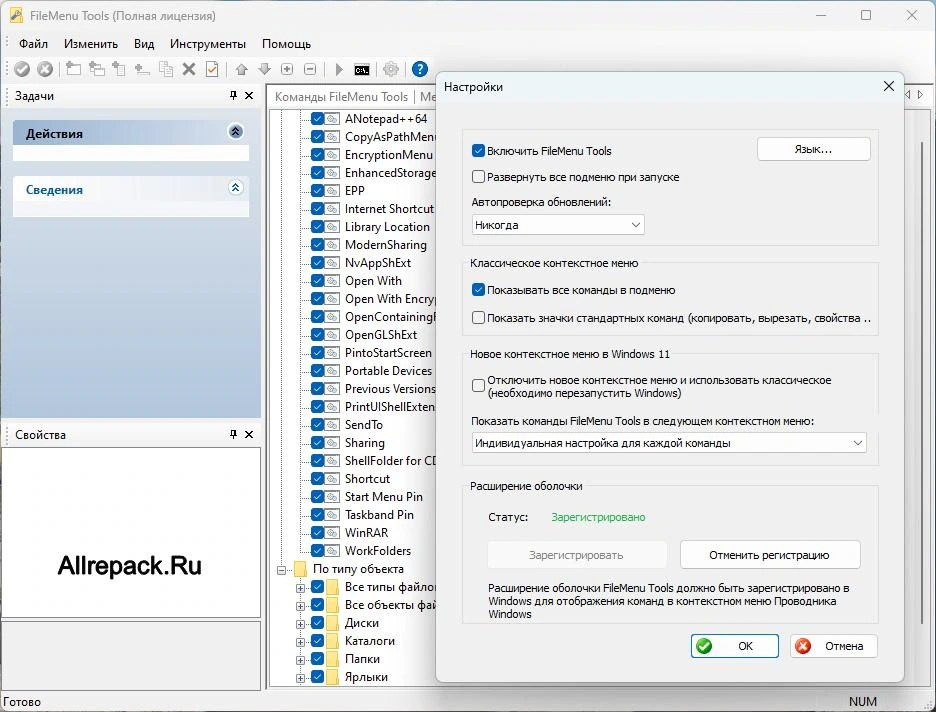Click the copy element toolbar icon

coord(165,69)
